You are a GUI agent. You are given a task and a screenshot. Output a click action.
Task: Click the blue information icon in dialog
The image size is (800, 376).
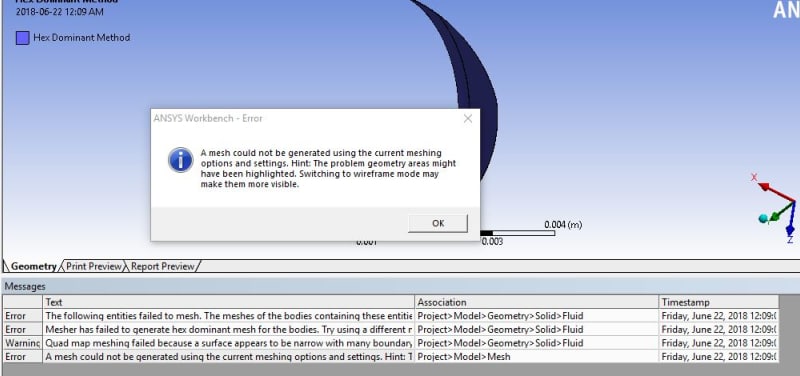coord(181,160)
